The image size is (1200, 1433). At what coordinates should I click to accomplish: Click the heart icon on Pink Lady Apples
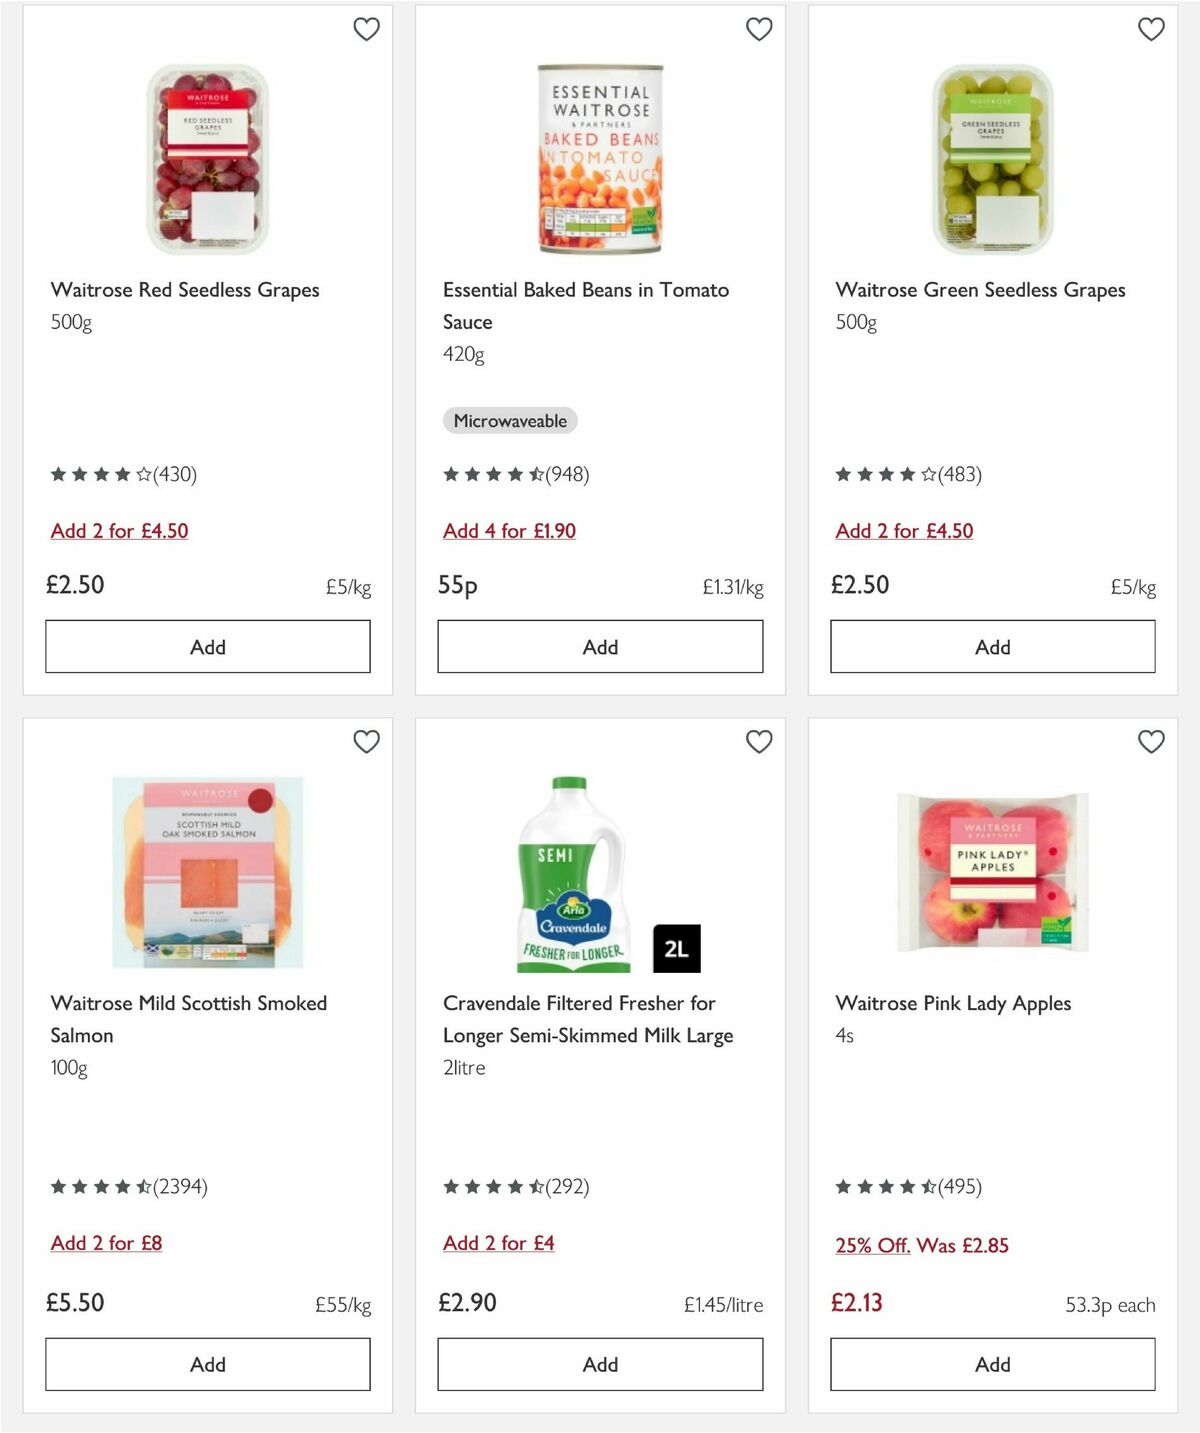pos(1150,742)
